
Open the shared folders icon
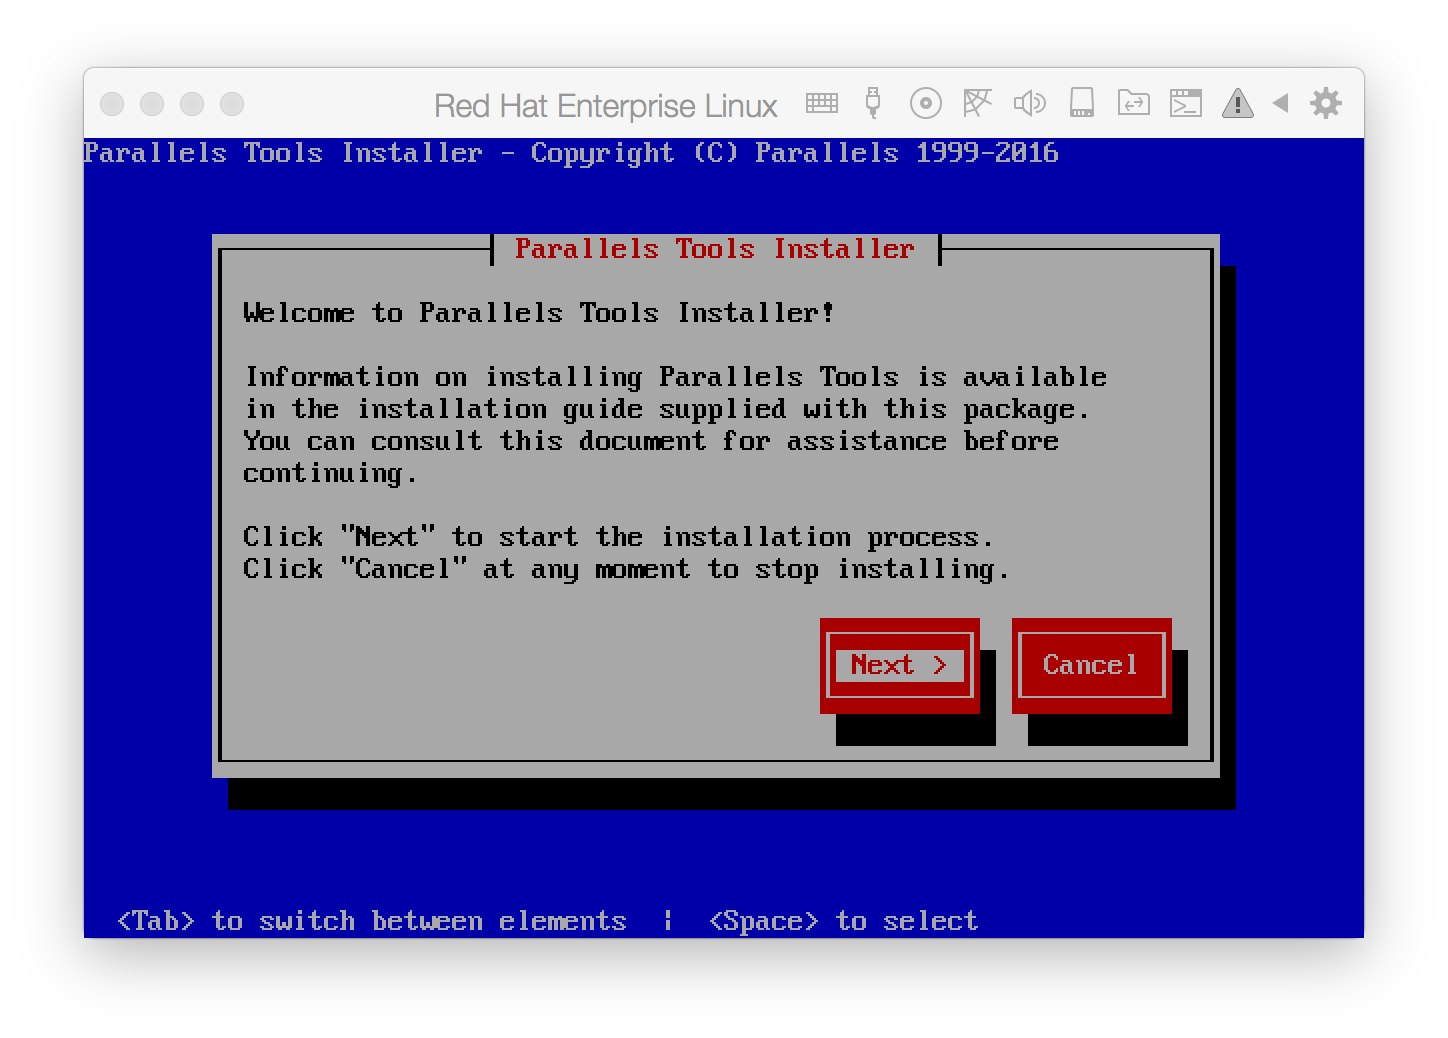tap(1133, 103)
